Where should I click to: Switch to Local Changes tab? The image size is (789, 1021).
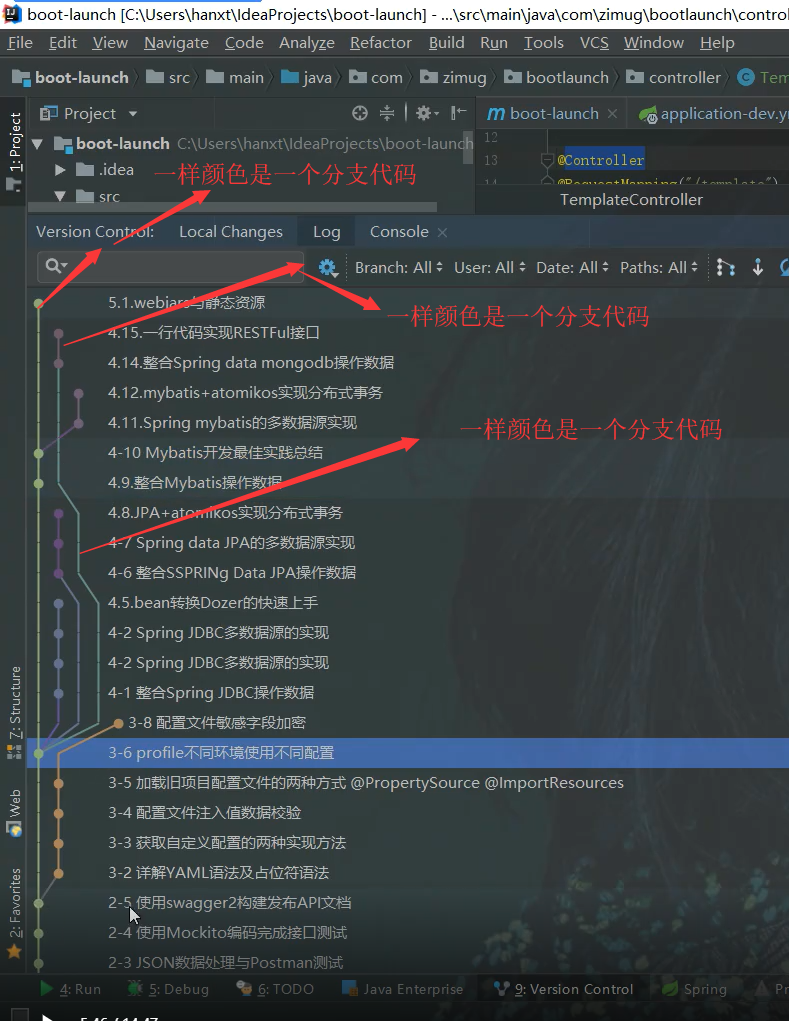[x=231, y=232]
